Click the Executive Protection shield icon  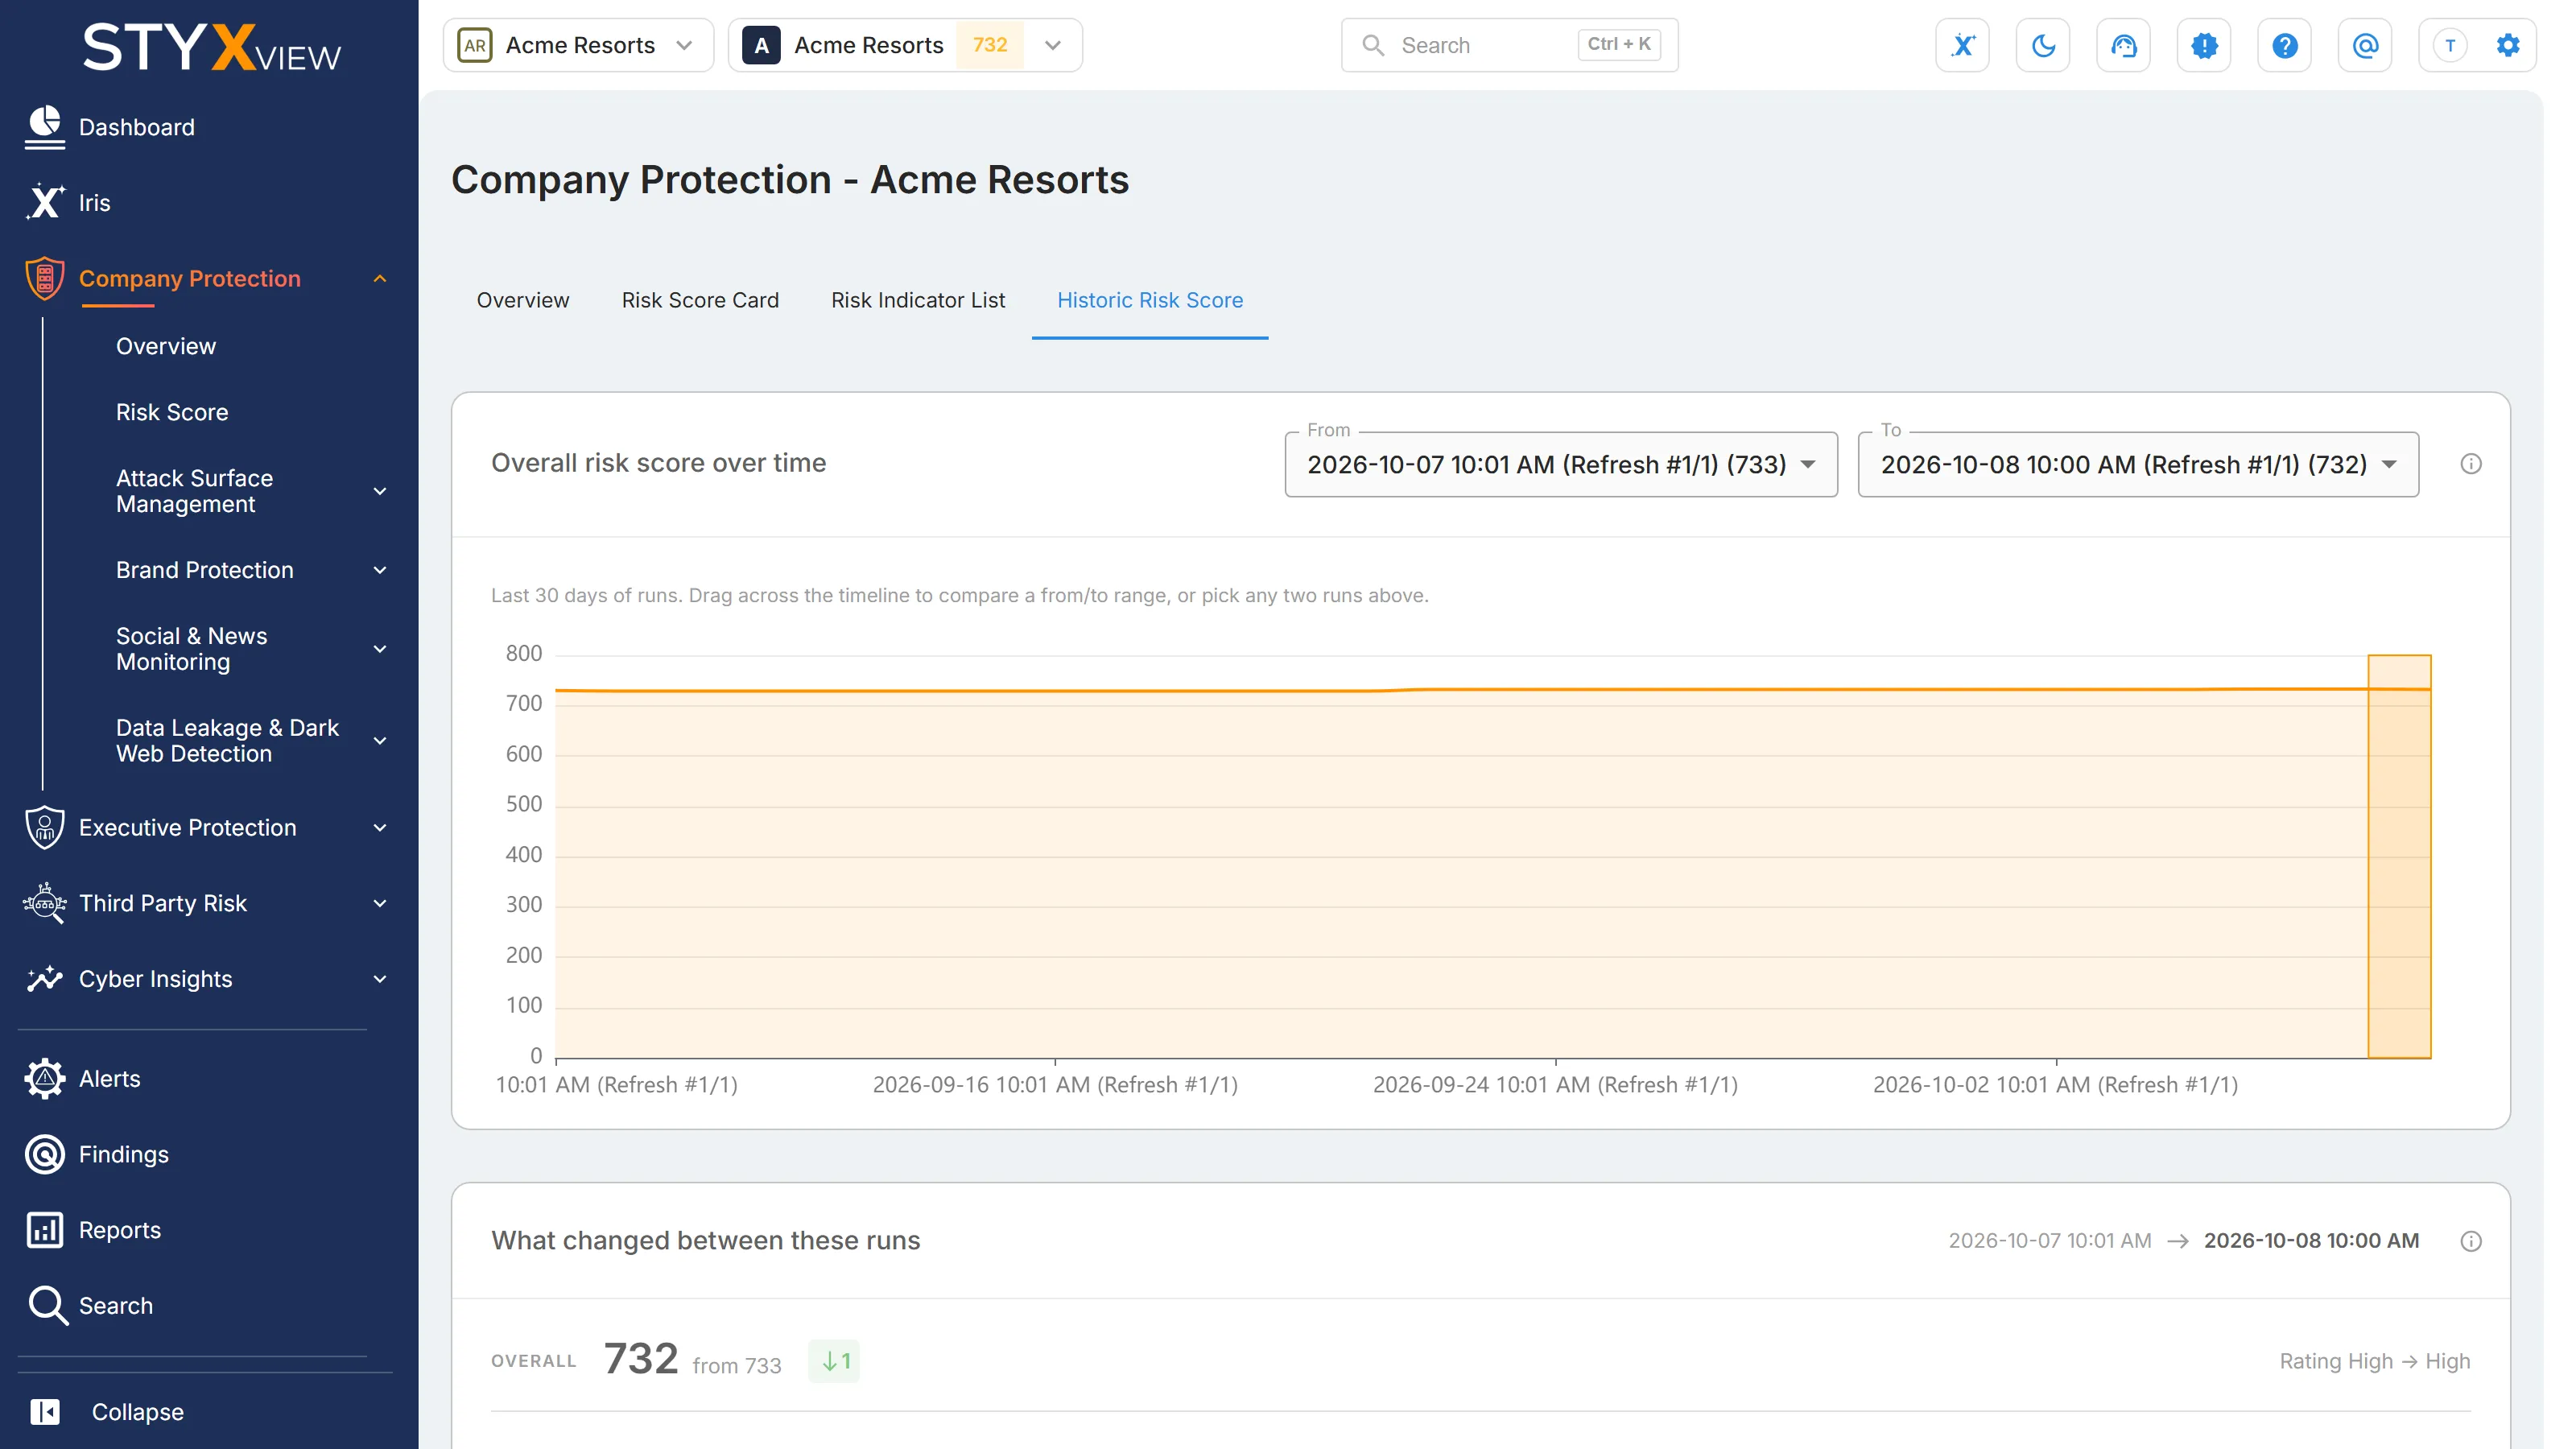click(44, 827)
